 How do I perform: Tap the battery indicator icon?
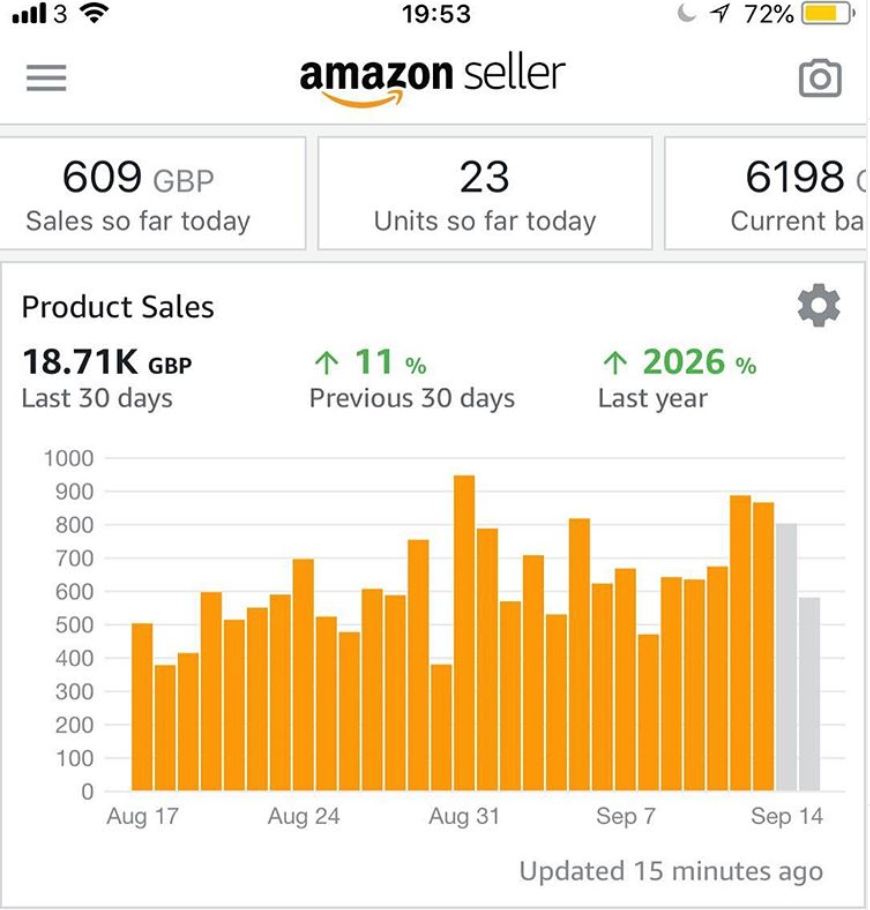(x=828, y=13)
